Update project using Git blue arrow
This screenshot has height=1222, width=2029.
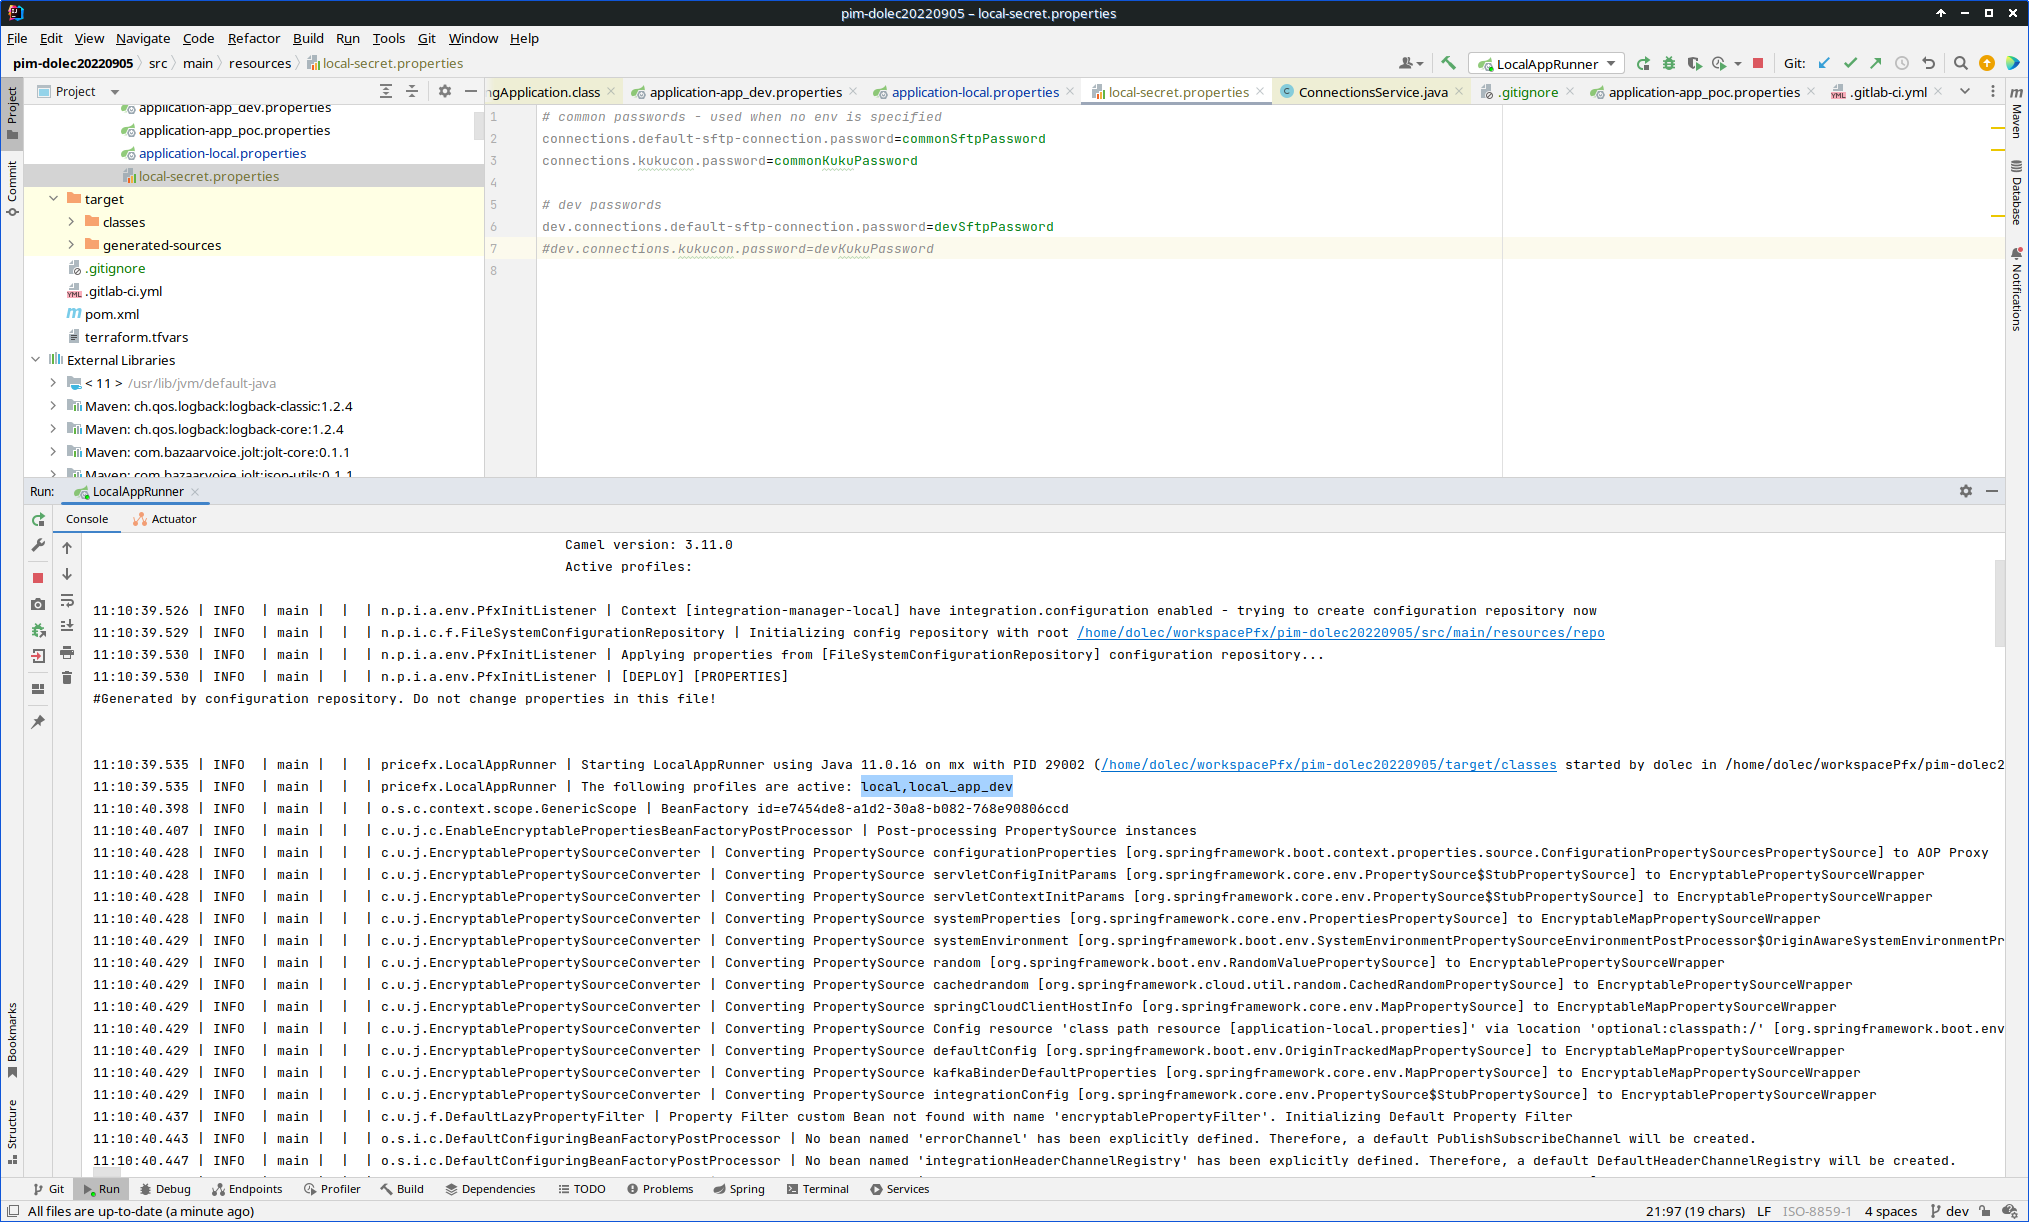pos(1824,63)
